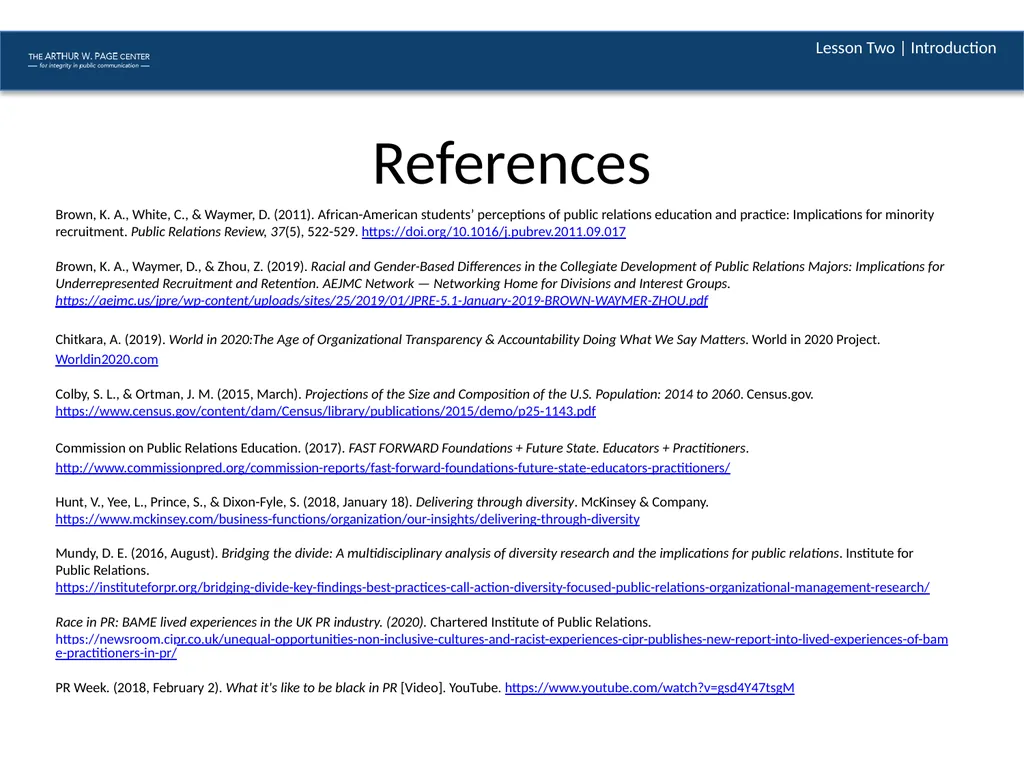Viewport: 1024px width, 768px height.
Task: Click the 'Lesson Two' header text
Action: [855, 48]
